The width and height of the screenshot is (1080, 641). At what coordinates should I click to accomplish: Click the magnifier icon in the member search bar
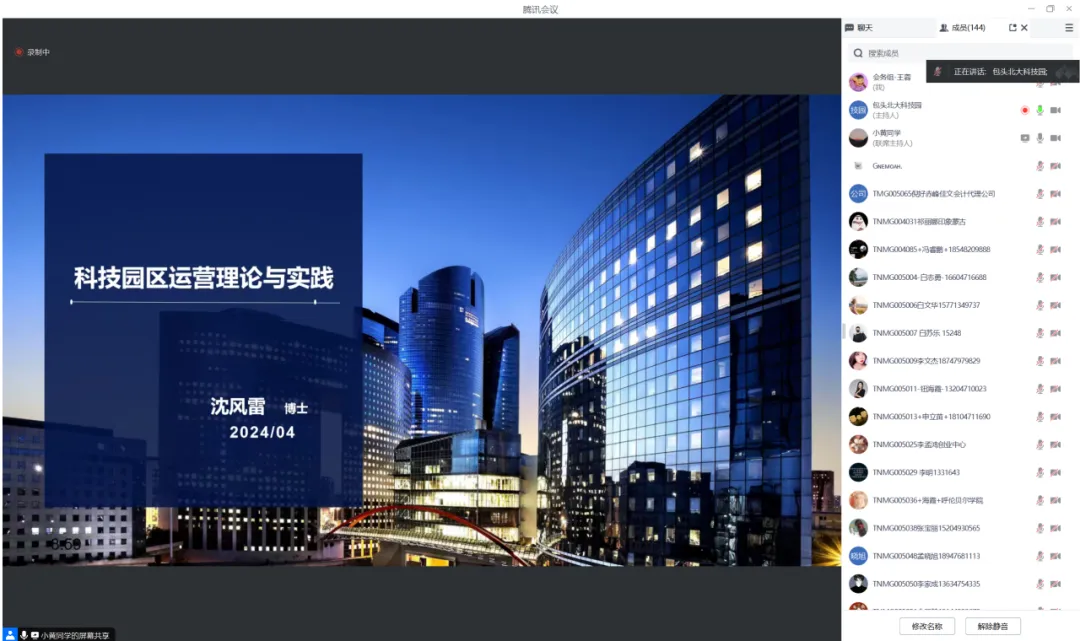click(858, 52)
